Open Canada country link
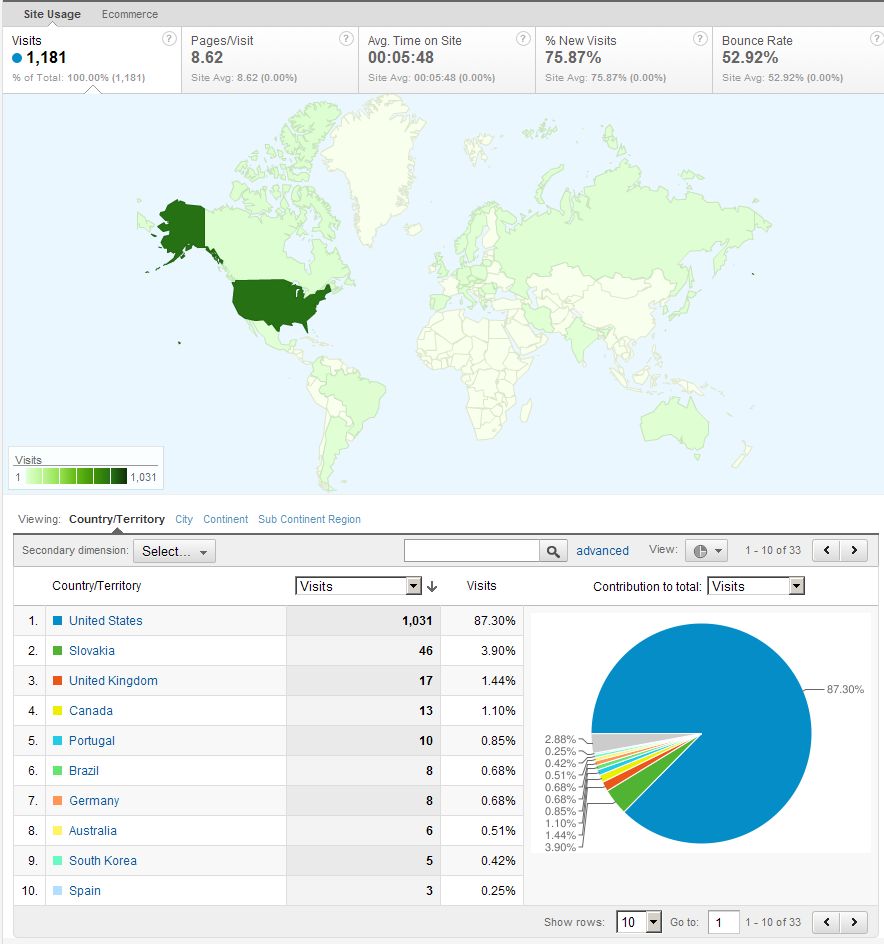This screenshot has width=884, height=944. [x=90, y=711]
